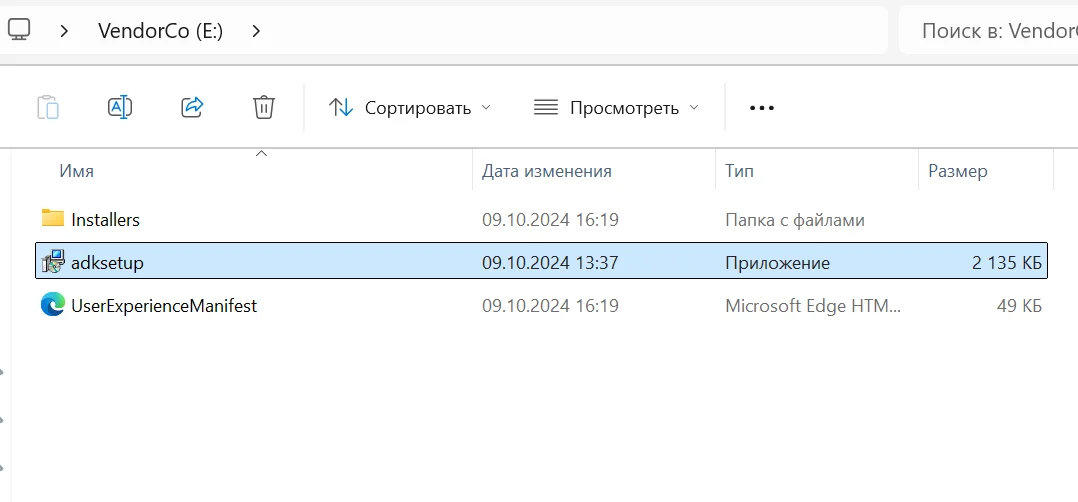Sort by the Тип column header
Screen dimensions: 1078x502
coord(739,171)
